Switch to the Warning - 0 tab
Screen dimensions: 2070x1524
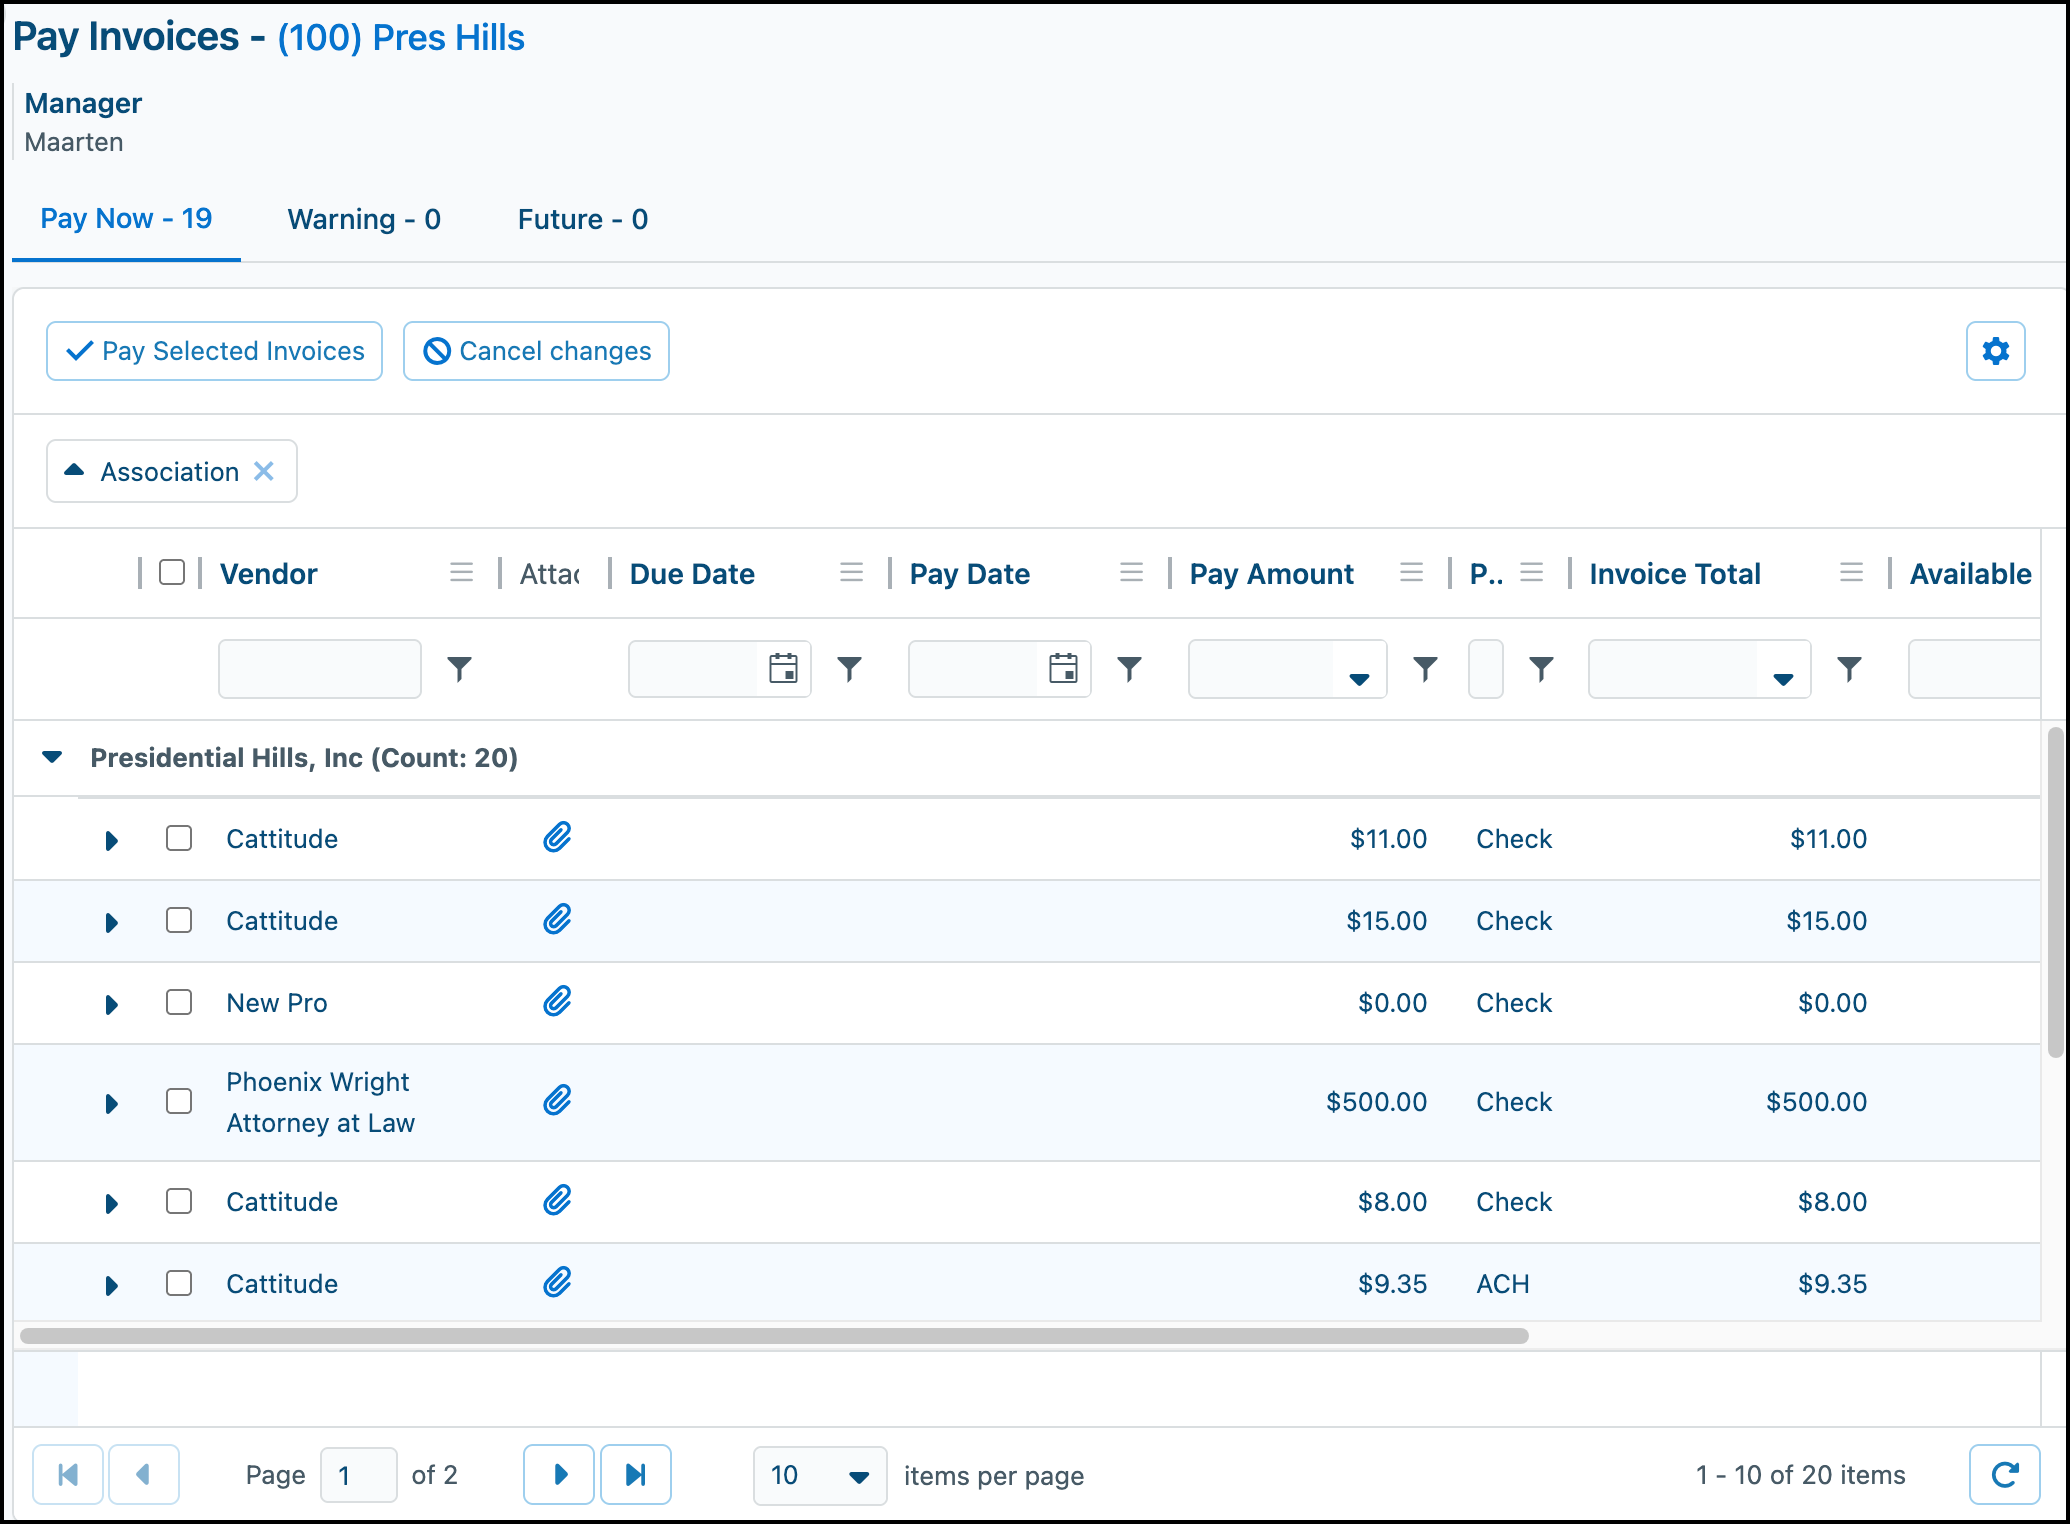364,219
